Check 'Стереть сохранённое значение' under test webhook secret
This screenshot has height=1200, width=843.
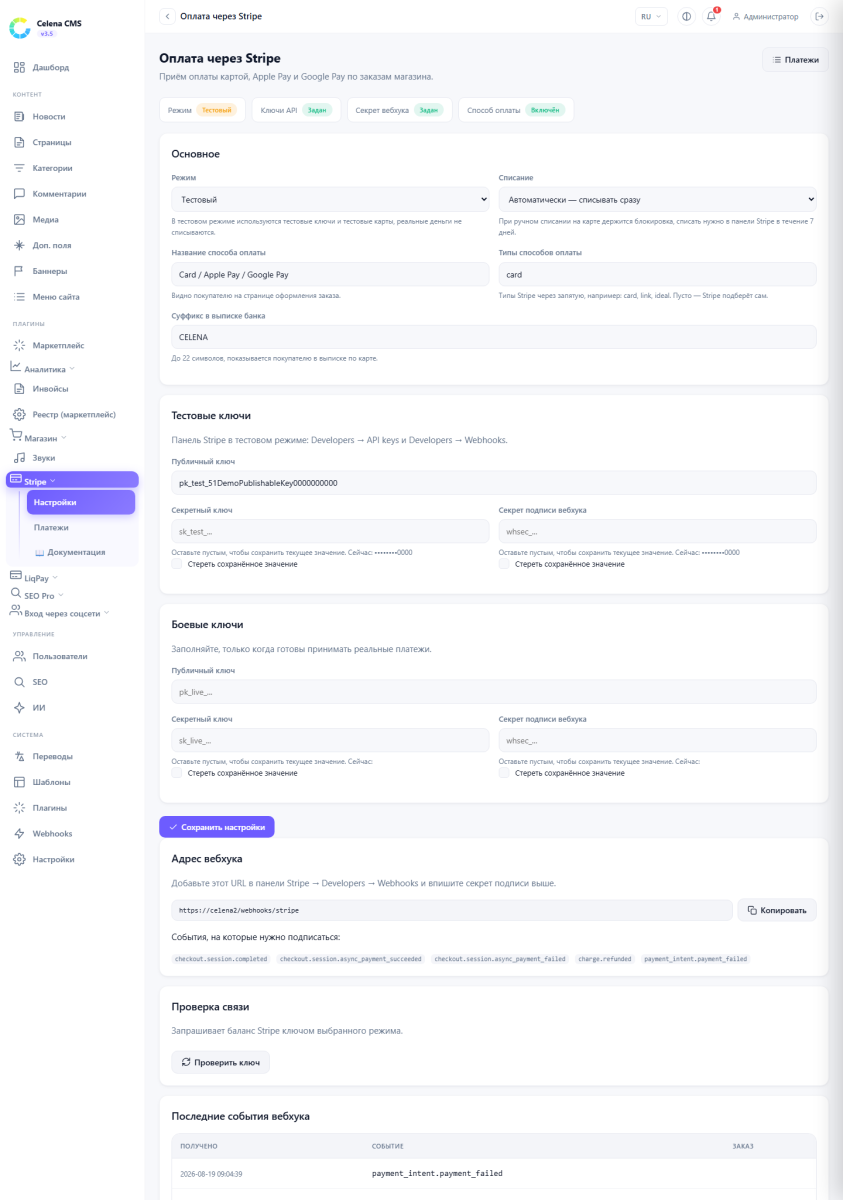click(504, 564)
